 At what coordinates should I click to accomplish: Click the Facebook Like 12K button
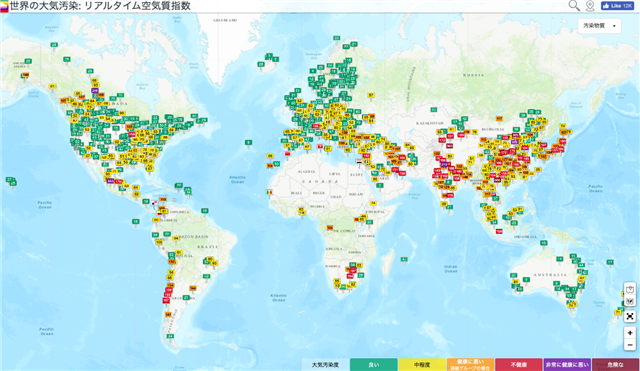click(617, 6)
